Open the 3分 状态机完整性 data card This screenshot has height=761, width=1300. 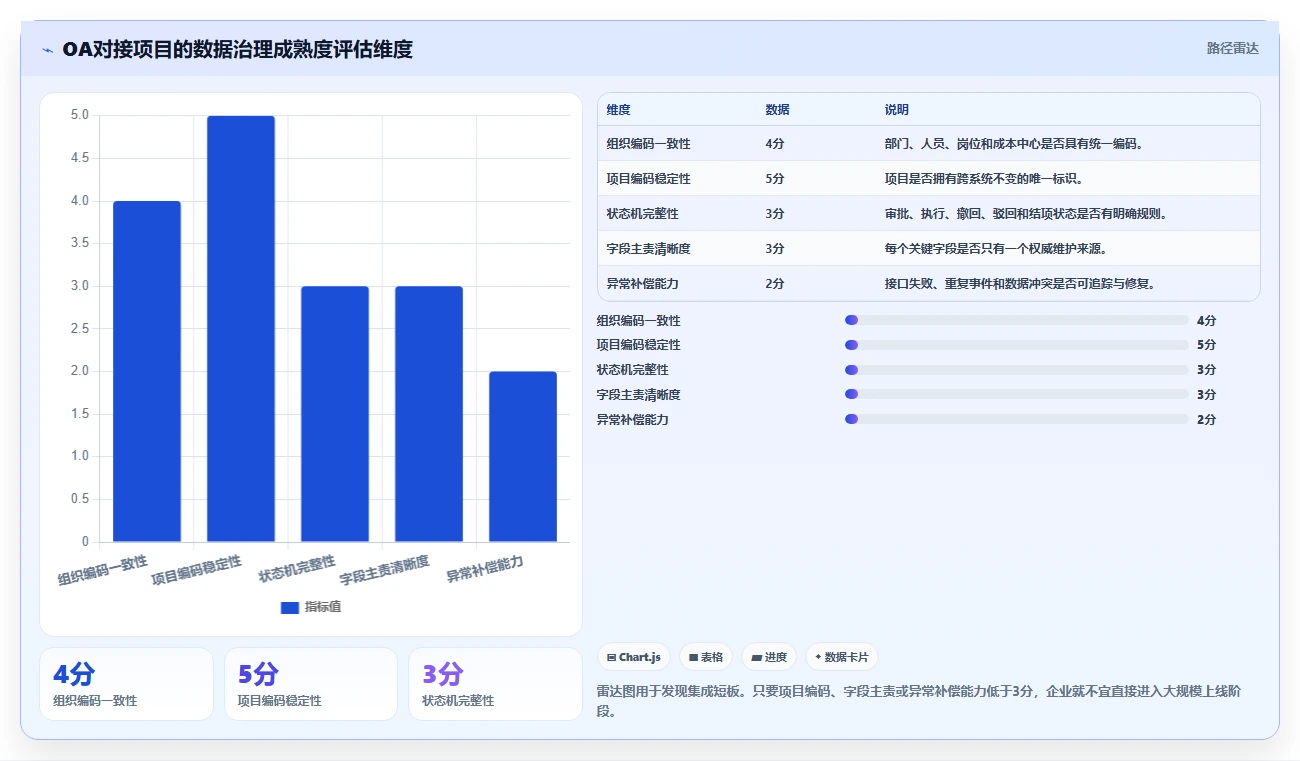[x=495, y=684]
